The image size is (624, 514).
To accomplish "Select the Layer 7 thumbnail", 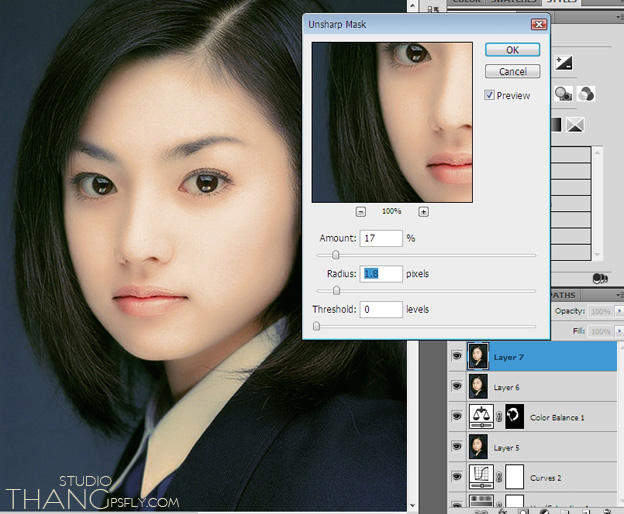I will pos(478,356).
